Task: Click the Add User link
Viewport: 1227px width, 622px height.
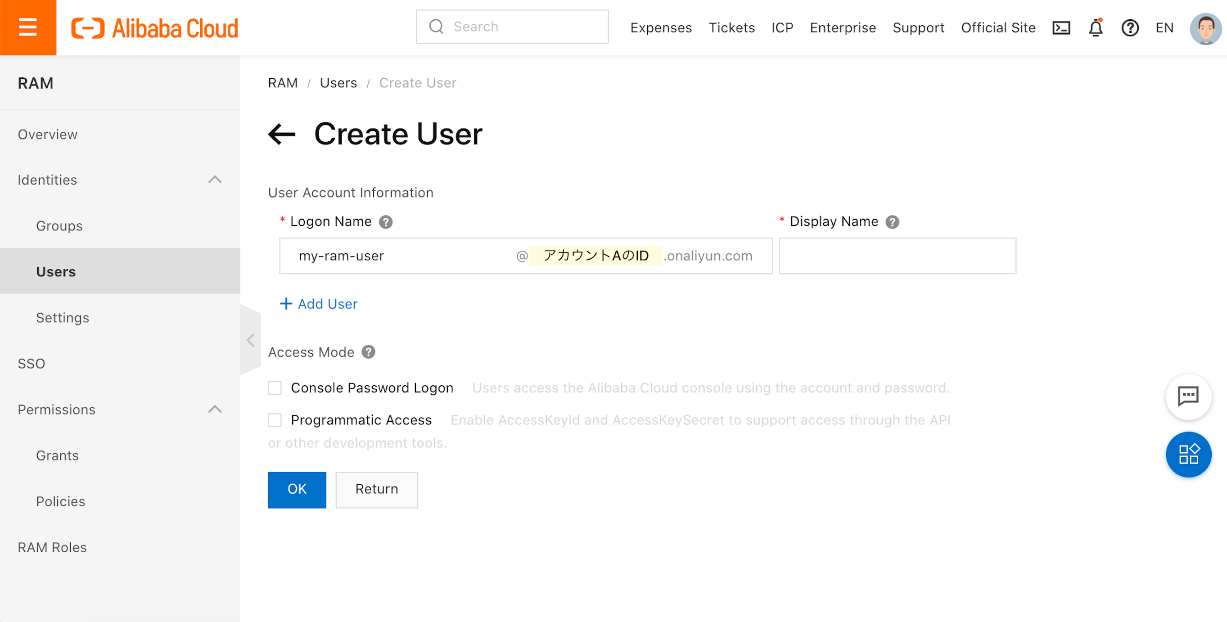Action: coord(319,304)
